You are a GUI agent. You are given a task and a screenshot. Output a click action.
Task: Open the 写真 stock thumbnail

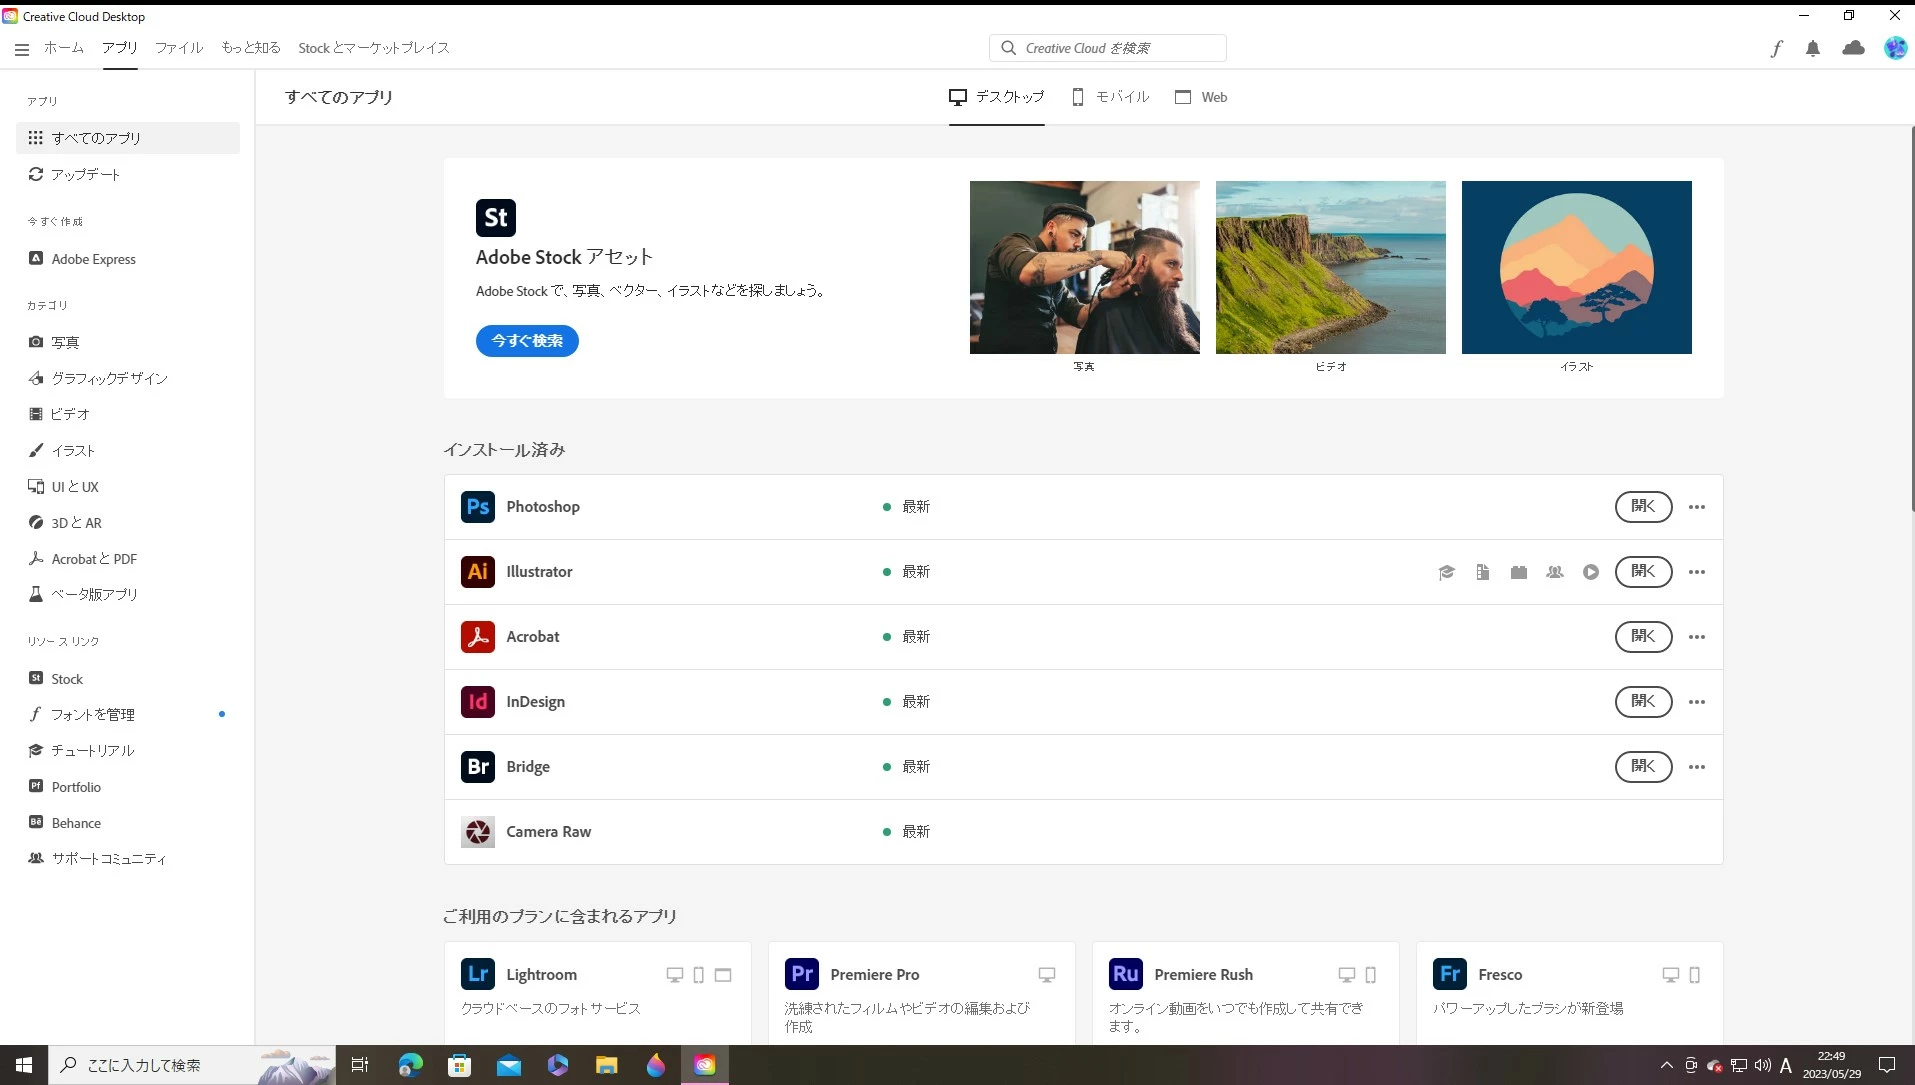click(1084, 267)
